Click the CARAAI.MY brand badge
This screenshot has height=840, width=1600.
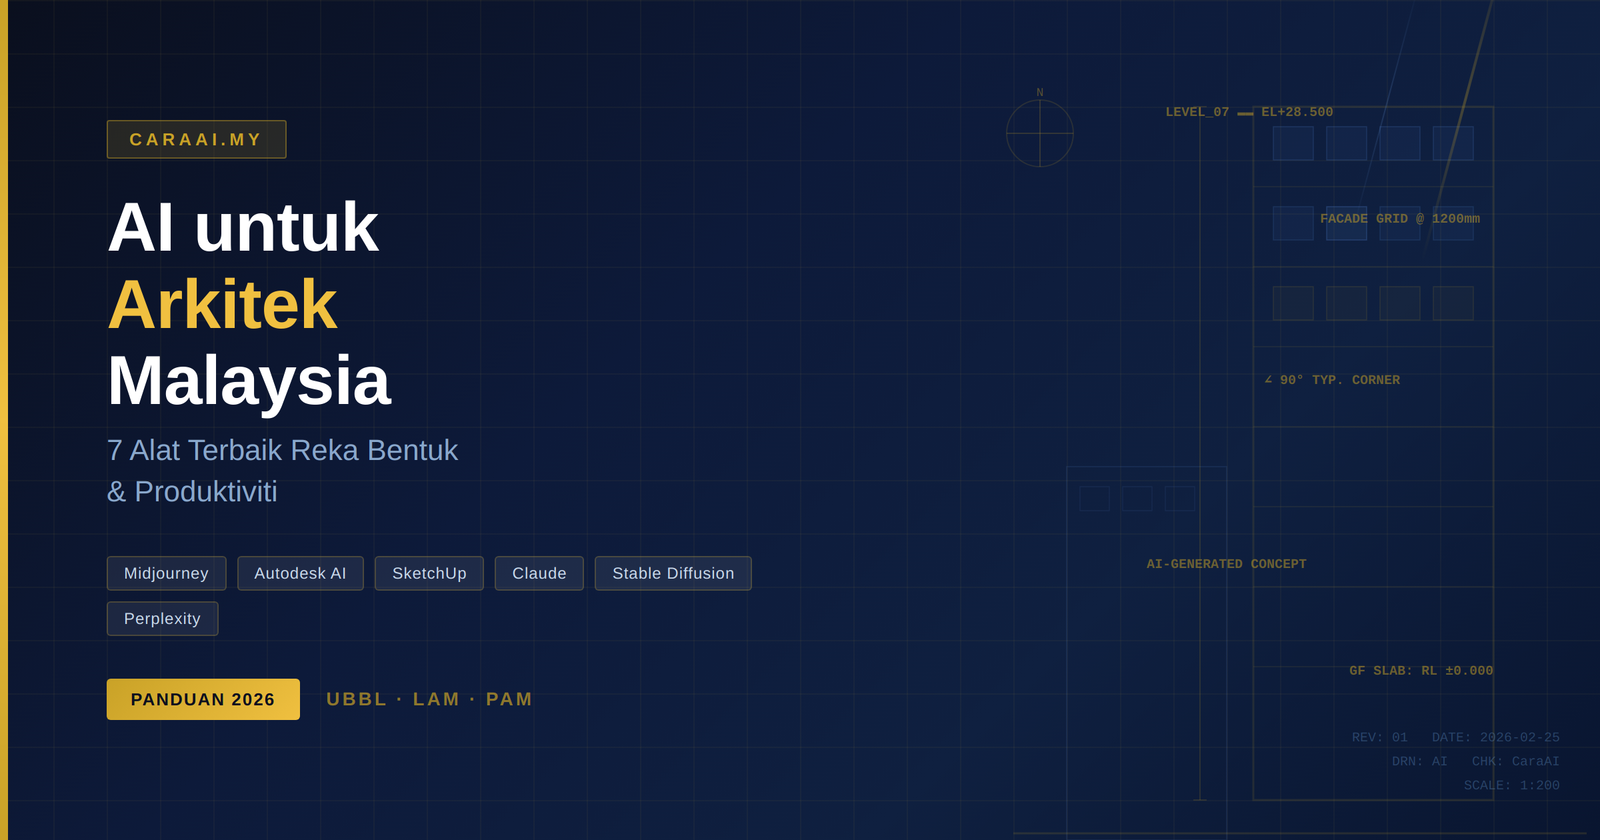point(196,140)
